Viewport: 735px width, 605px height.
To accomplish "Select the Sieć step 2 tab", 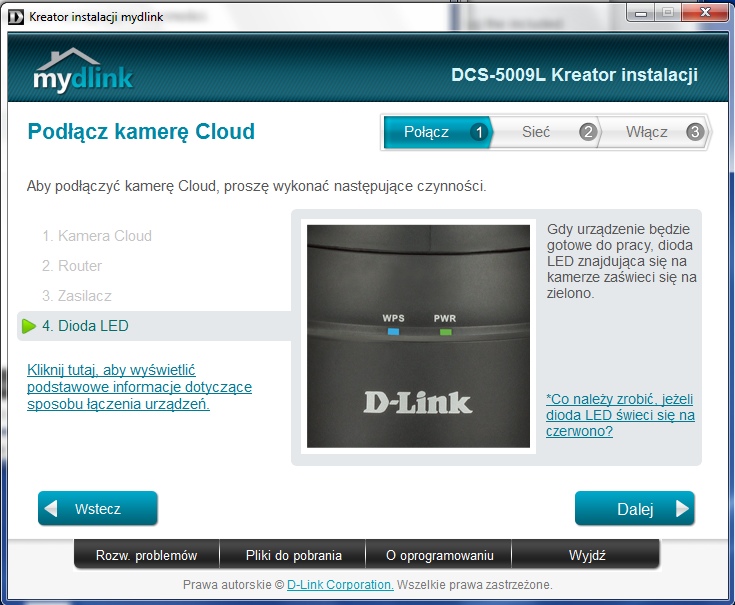I will pos(547,132).
